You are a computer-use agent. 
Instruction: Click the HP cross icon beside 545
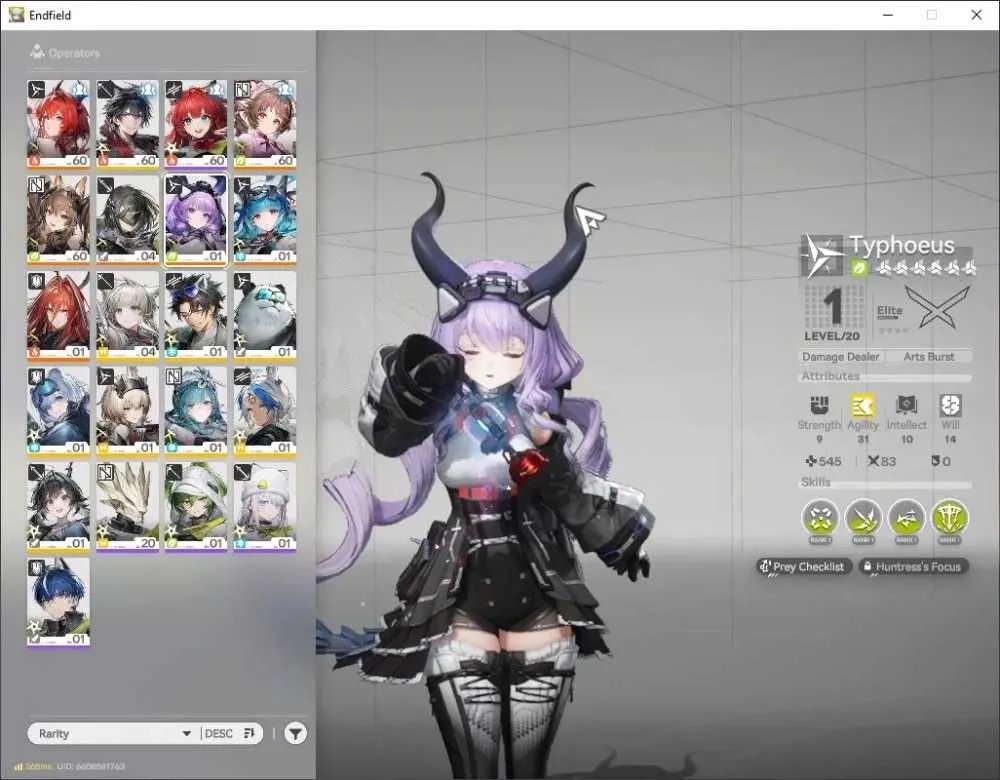(810, 460)
